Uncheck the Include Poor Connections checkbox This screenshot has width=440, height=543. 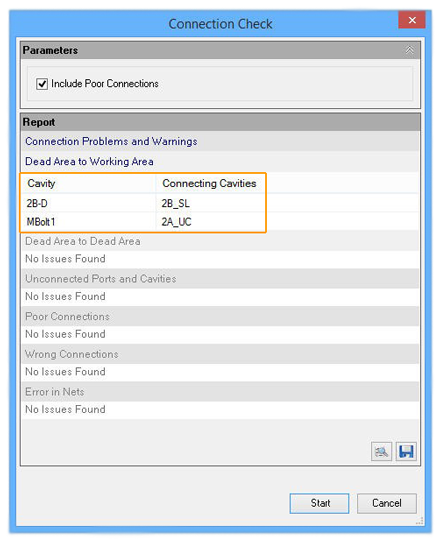[x=42, y=84]
